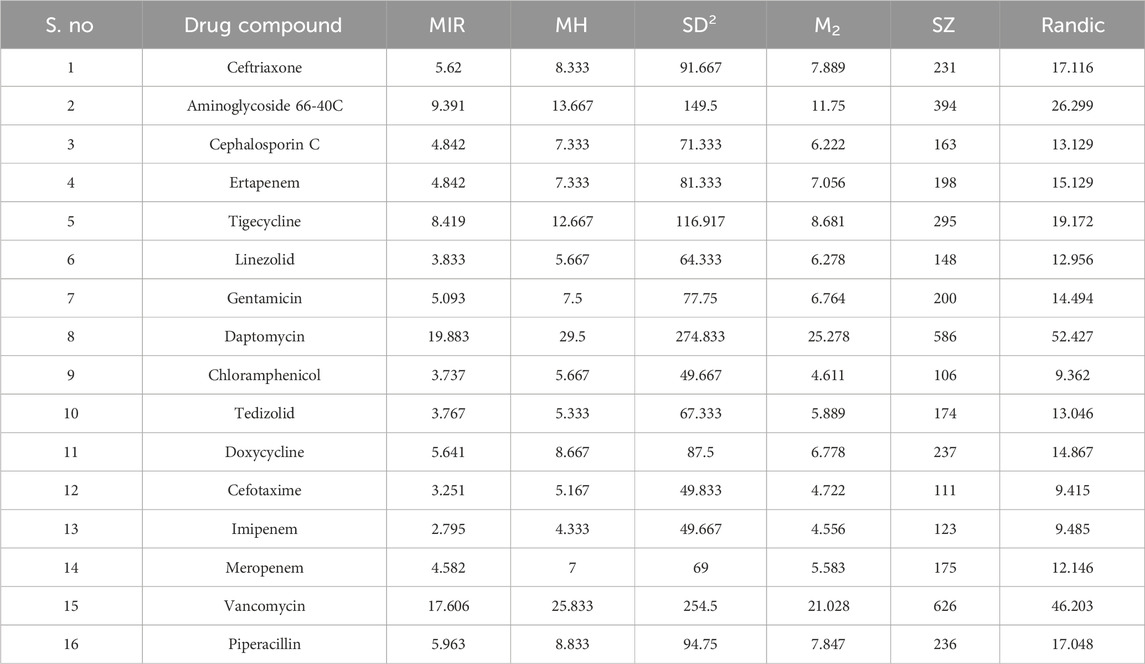Screen dimensions: 1145x664
Task: Select the Daptomycin row name
Action: pyautogui.click(x=264, y=337)
